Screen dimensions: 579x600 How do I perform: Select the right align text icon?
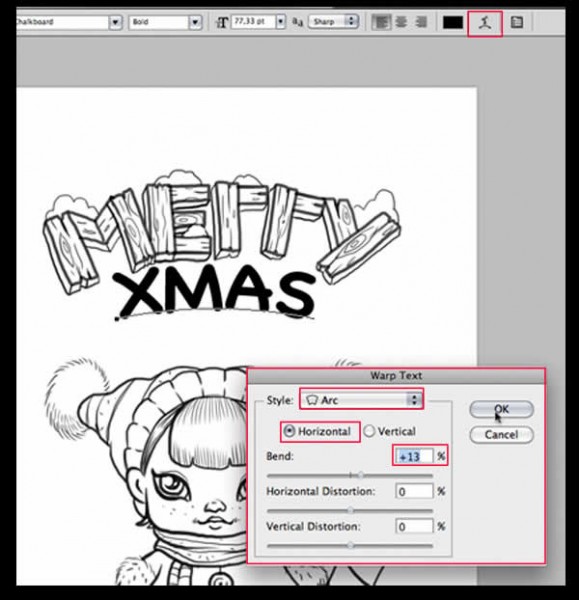421,22
